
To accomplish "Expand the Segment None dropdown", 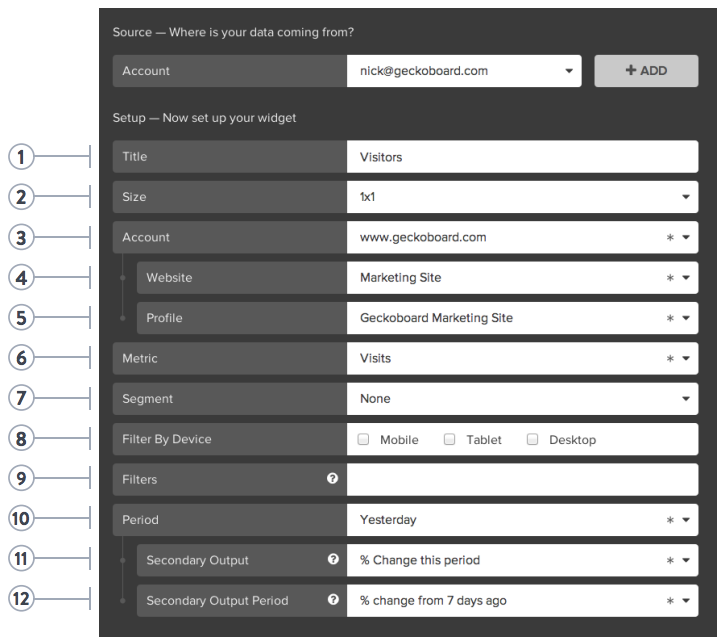I will 522,399.
